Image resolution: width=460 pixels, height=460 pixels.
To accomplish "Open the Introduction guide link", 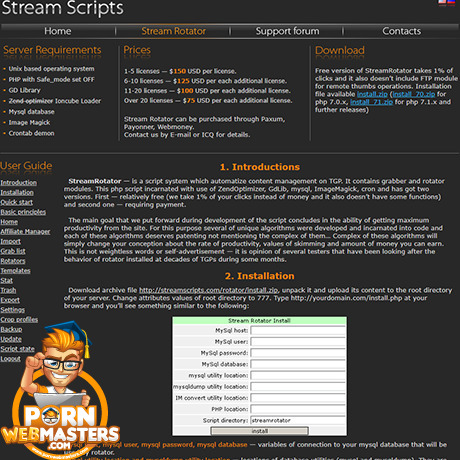I will pos(19,183).
